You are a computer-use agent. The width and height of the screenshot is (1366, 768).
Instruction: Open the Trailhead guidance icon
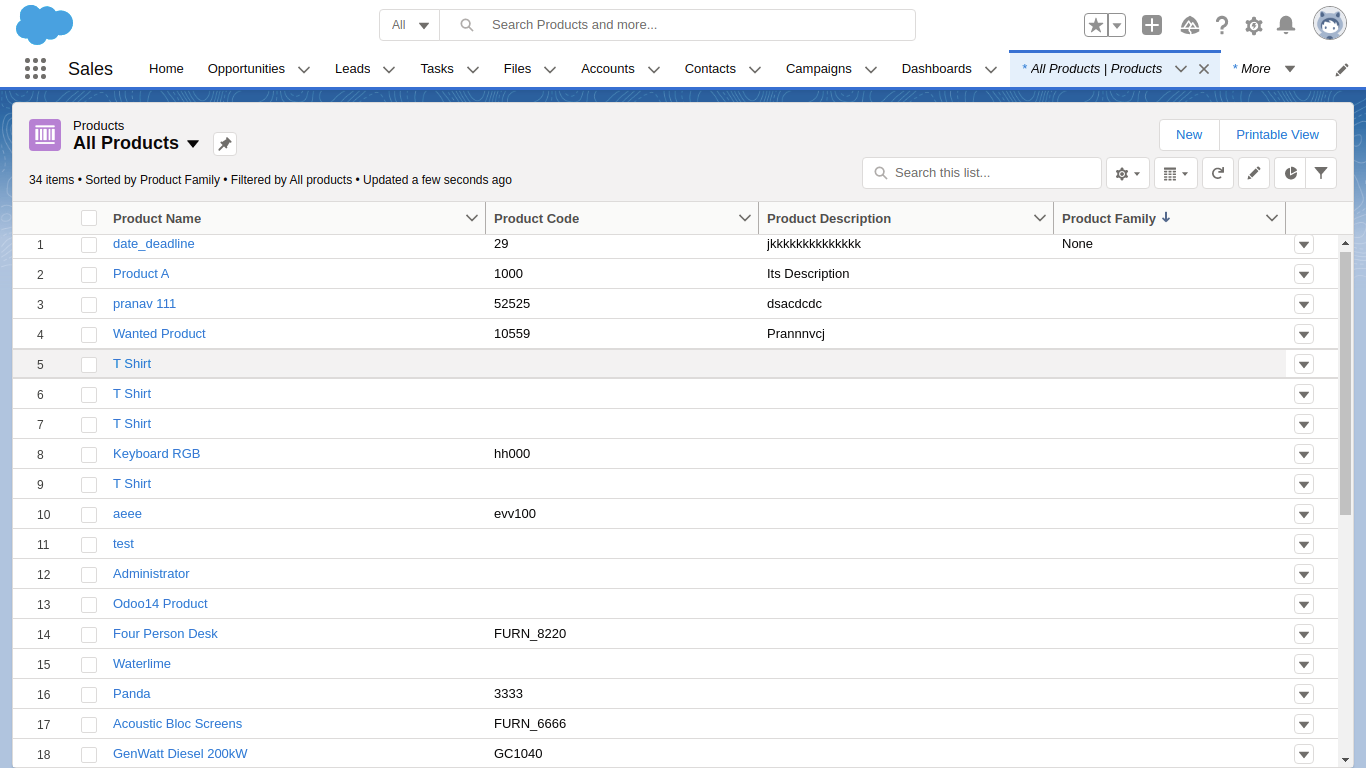pos(1190,25)
